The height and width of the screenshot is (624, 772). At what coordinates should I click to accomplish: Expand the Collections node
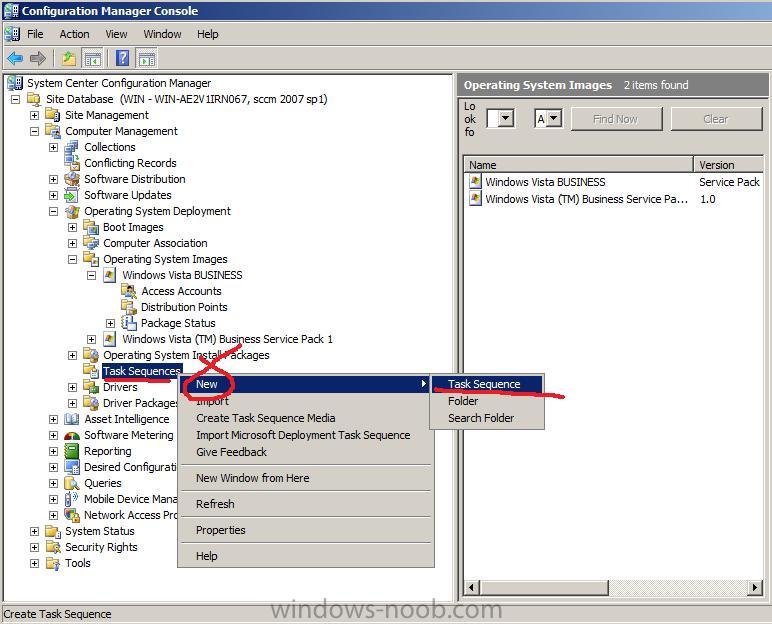(x=53, y=147)
